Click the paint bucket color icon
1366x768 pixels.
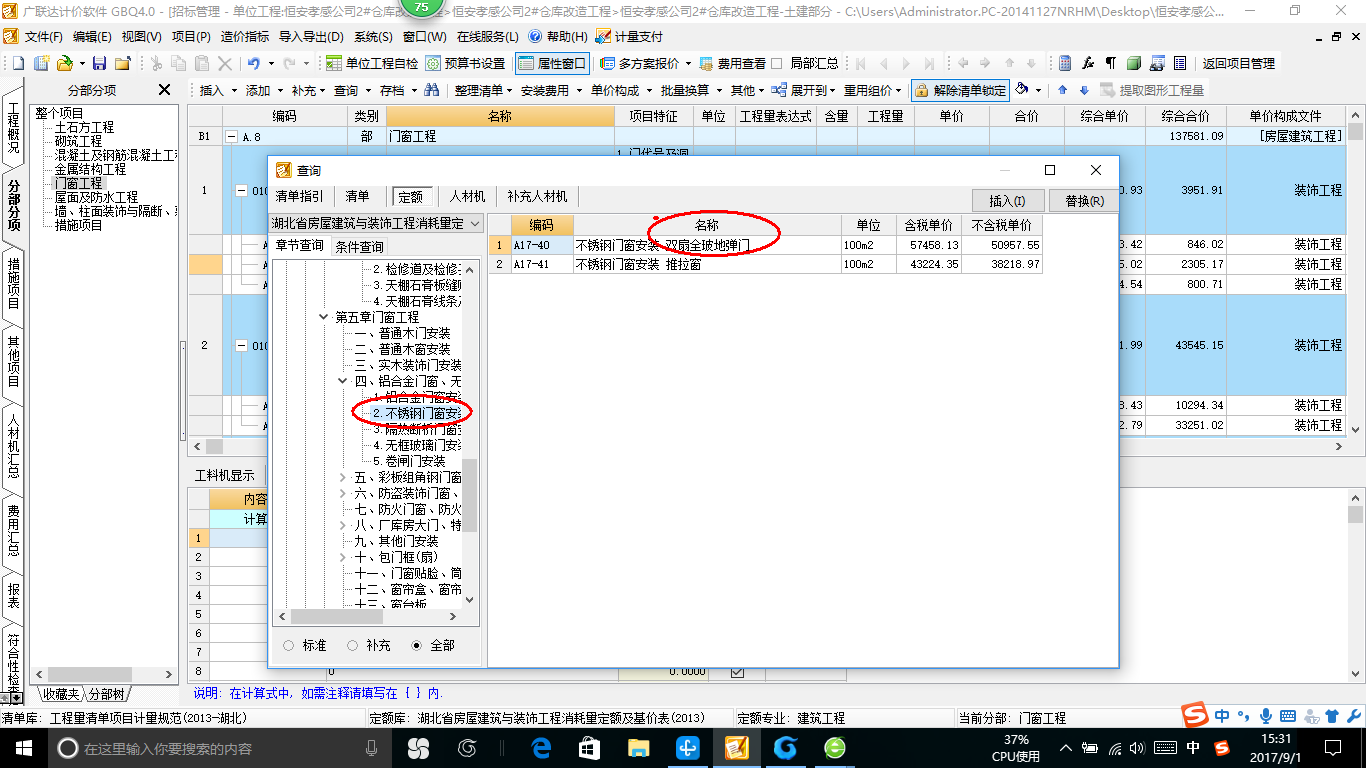pos(1021,89)
